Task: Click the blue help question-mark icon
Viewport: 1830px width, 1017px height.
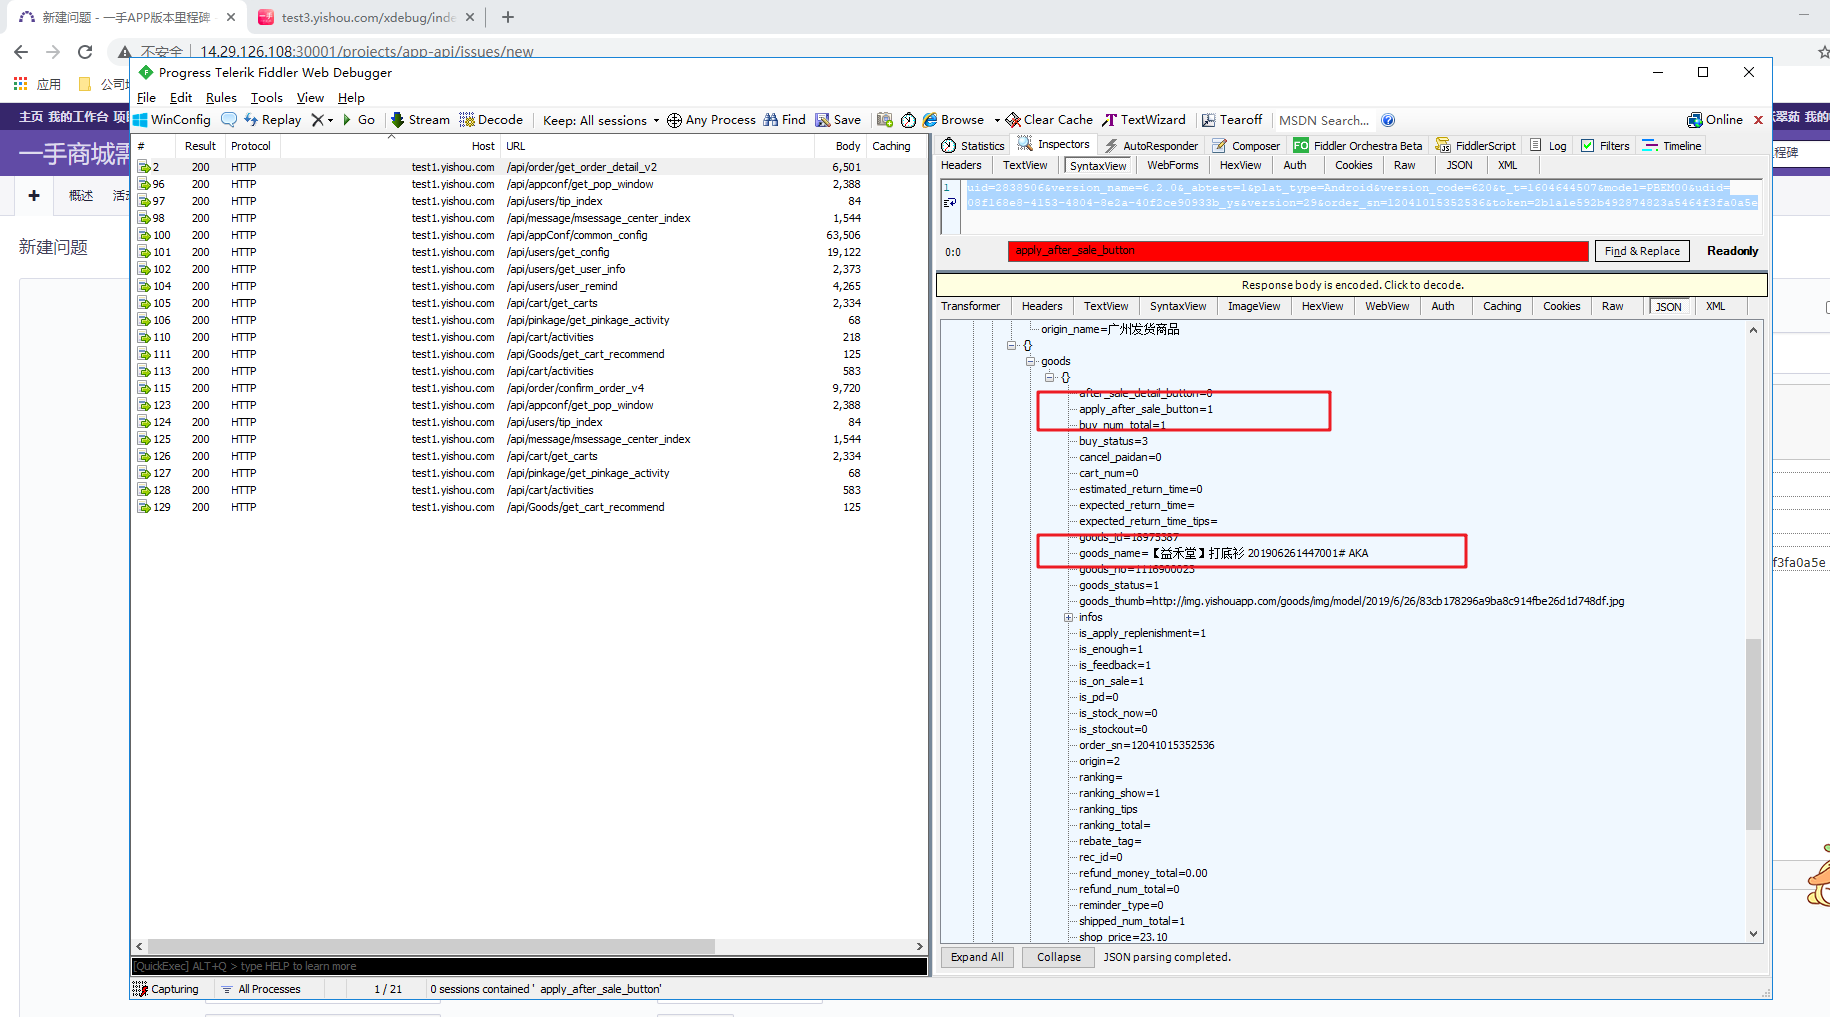Action: click(1388, 120)
